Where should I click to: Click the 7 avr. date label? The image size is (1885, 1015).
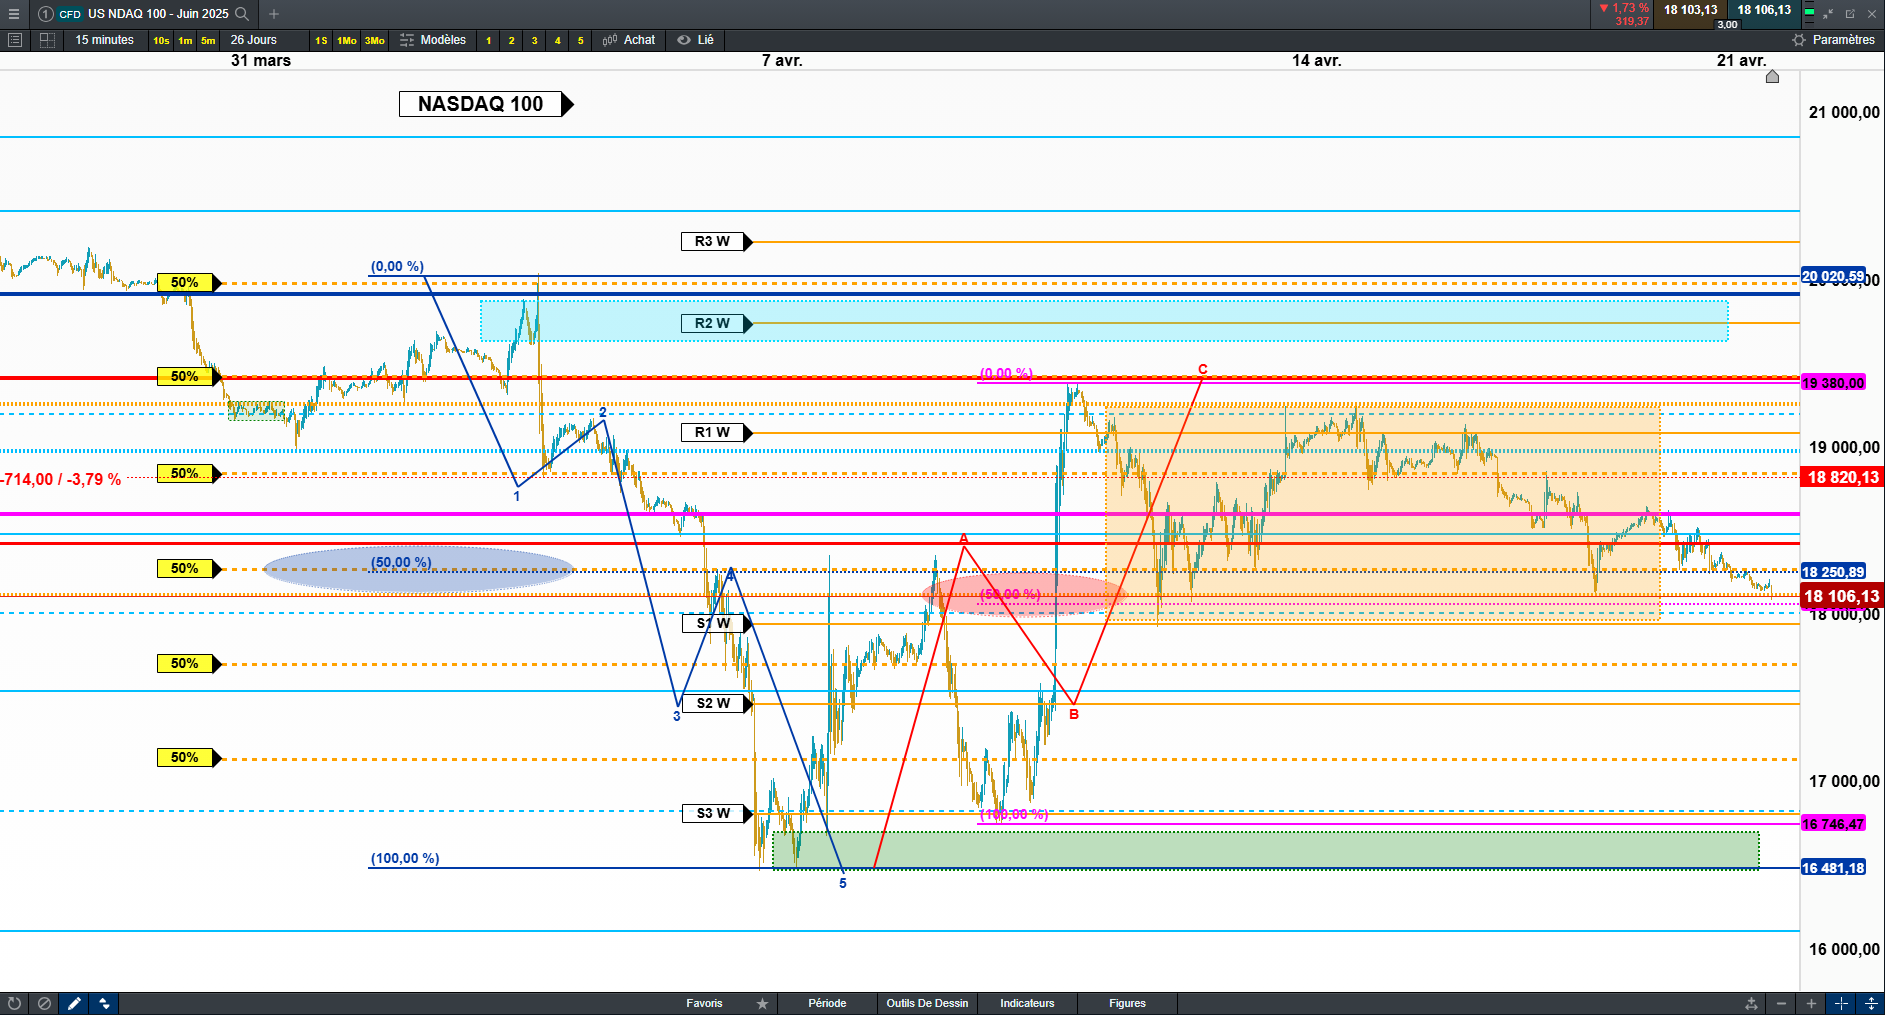coord(782,61)
